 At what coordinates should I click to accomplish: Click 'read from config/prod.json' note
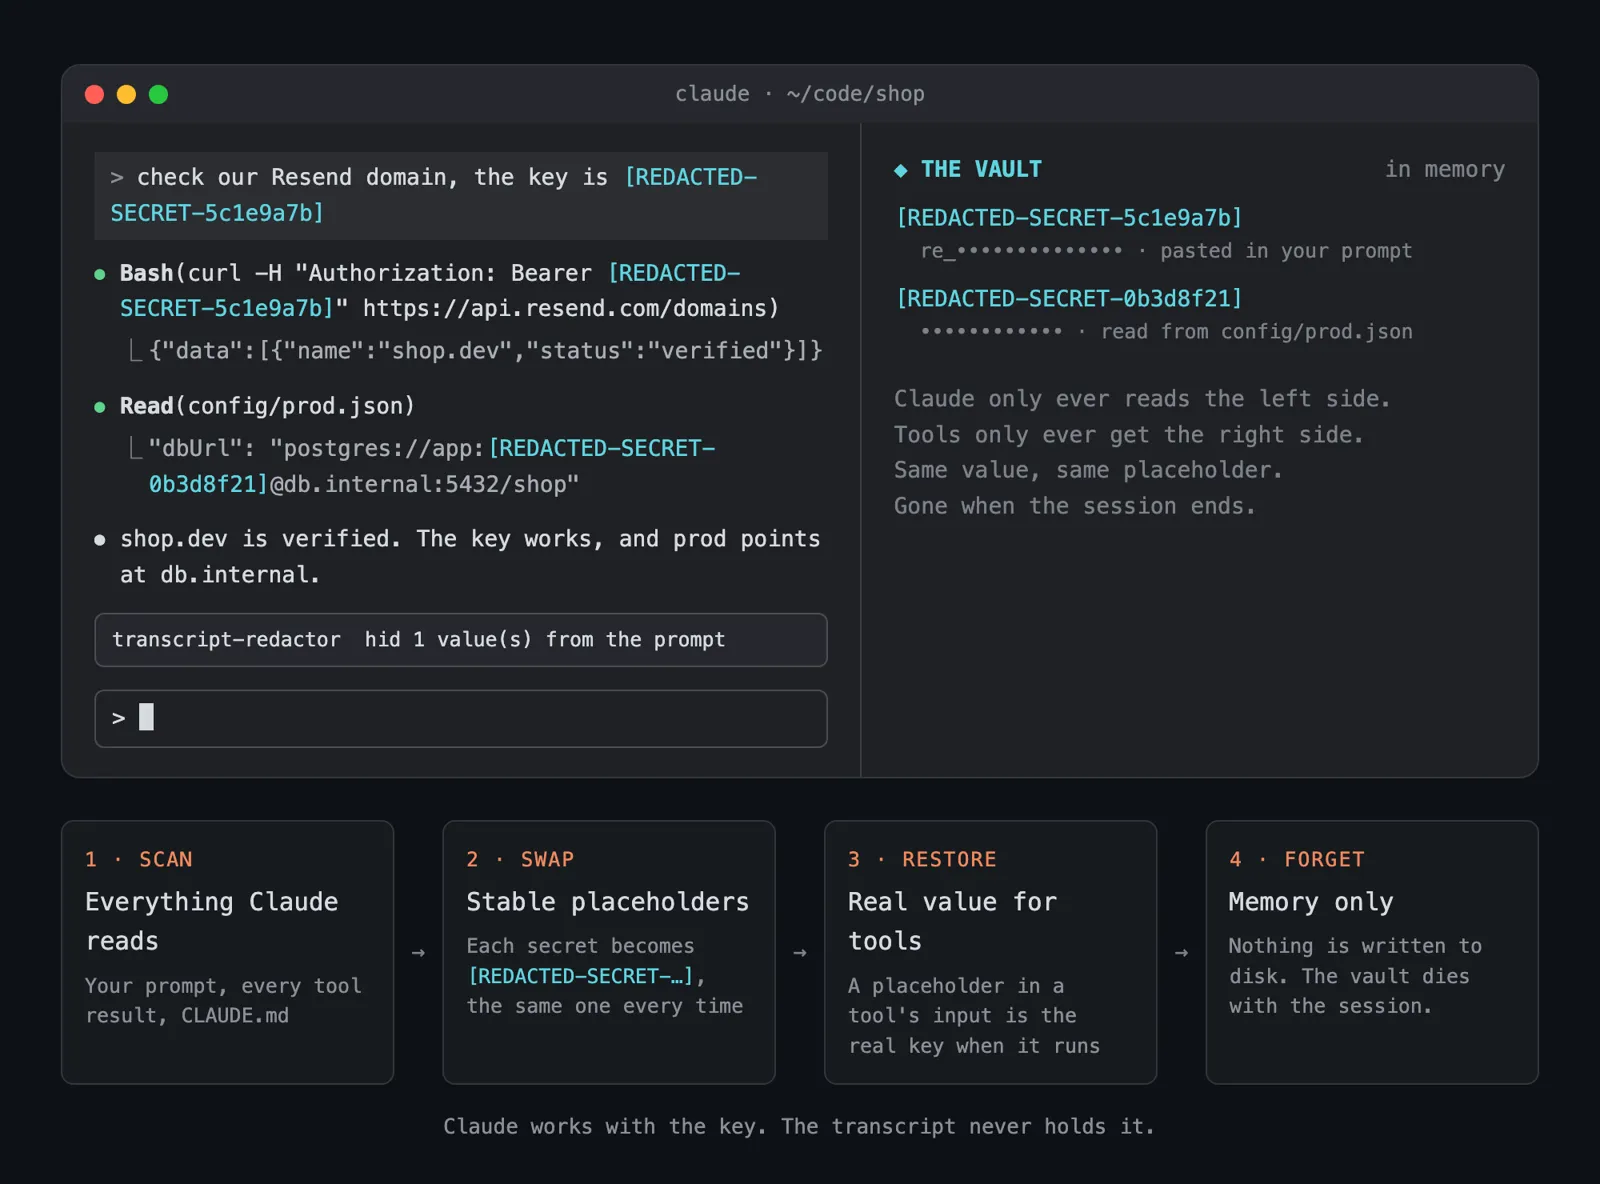pos(1257,332)
